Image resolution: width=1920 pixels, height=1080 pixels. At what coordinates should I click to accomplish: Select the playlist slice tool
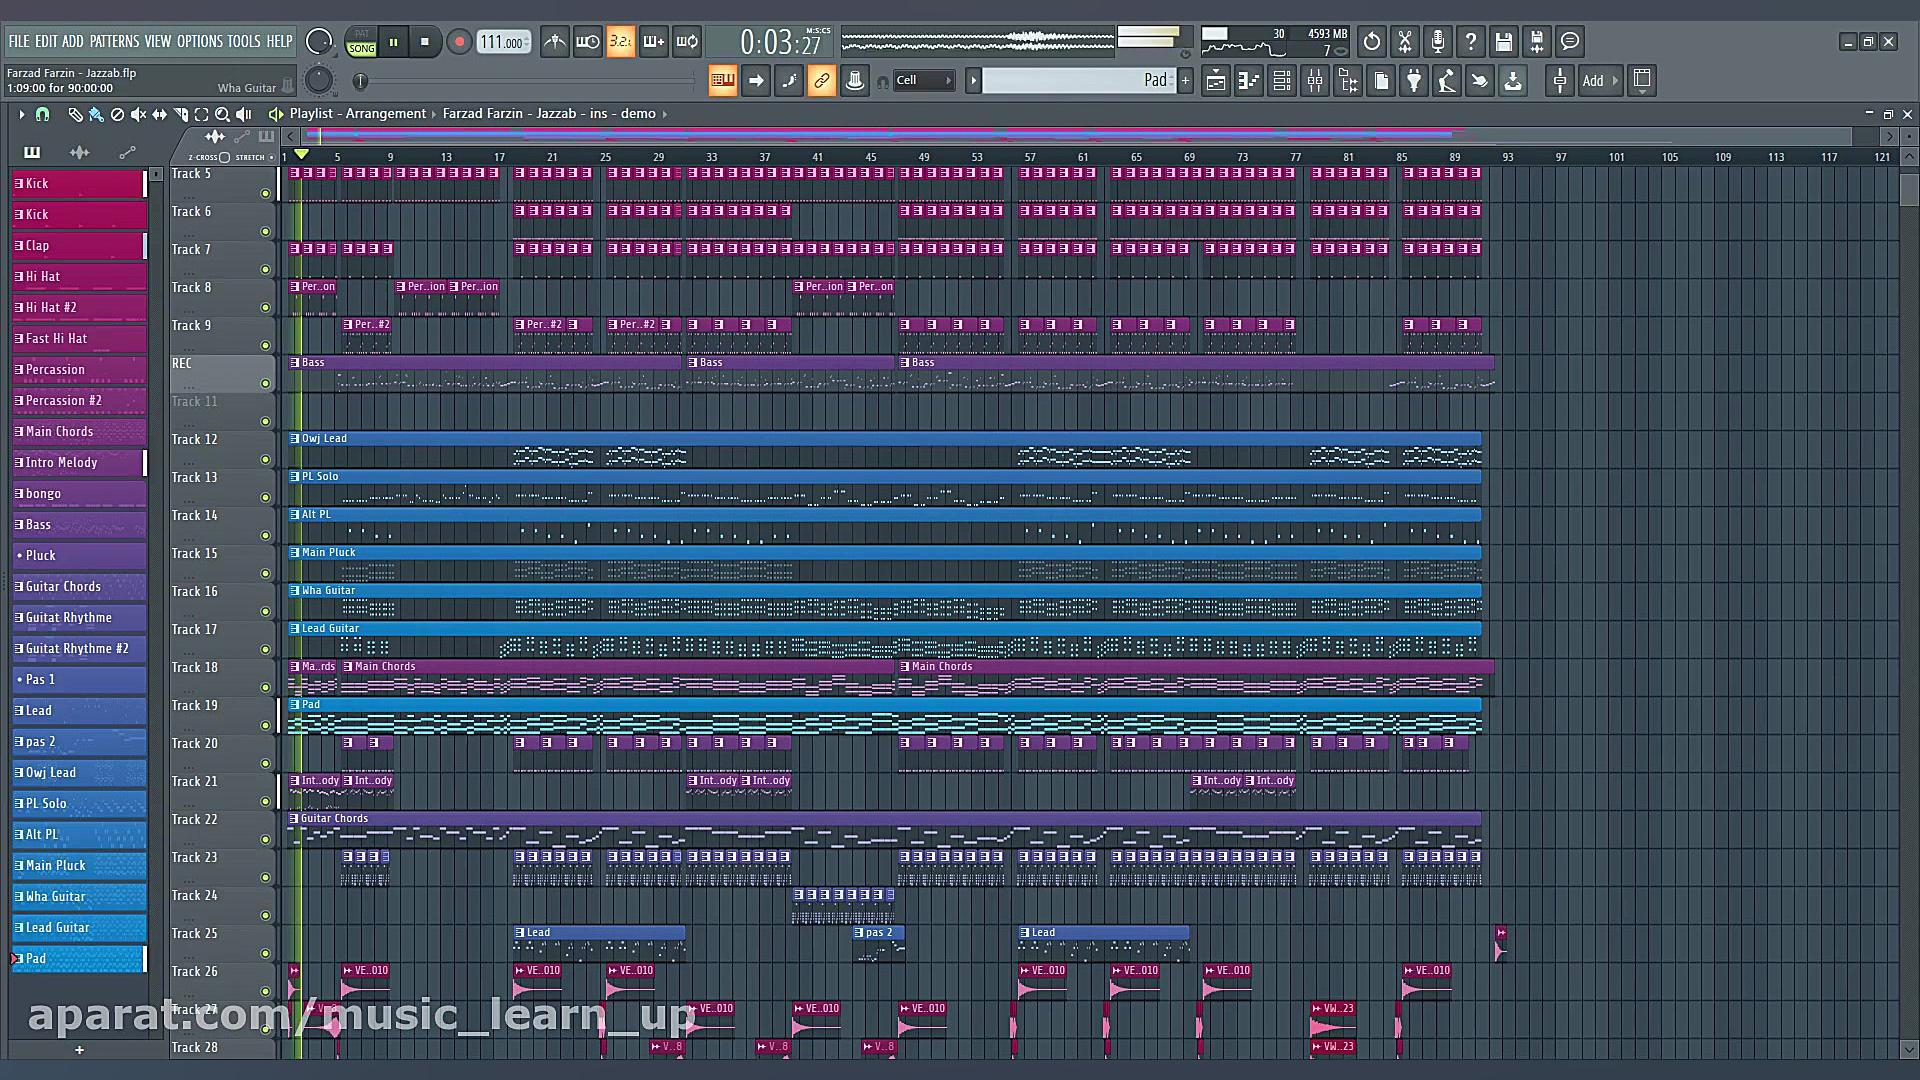[x=180, y=114]
